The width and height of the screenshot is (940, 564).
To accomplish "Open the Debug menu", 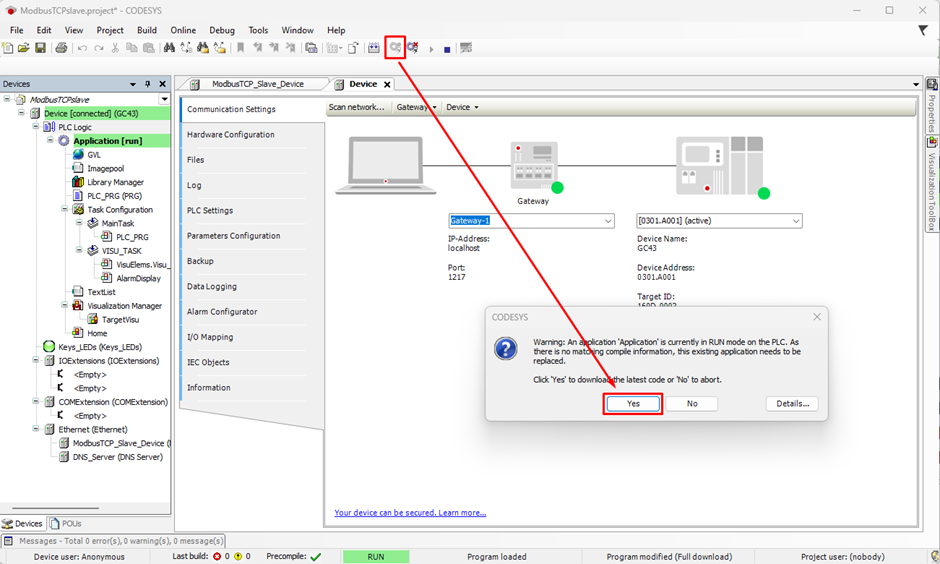I will [x=222, y=30].
